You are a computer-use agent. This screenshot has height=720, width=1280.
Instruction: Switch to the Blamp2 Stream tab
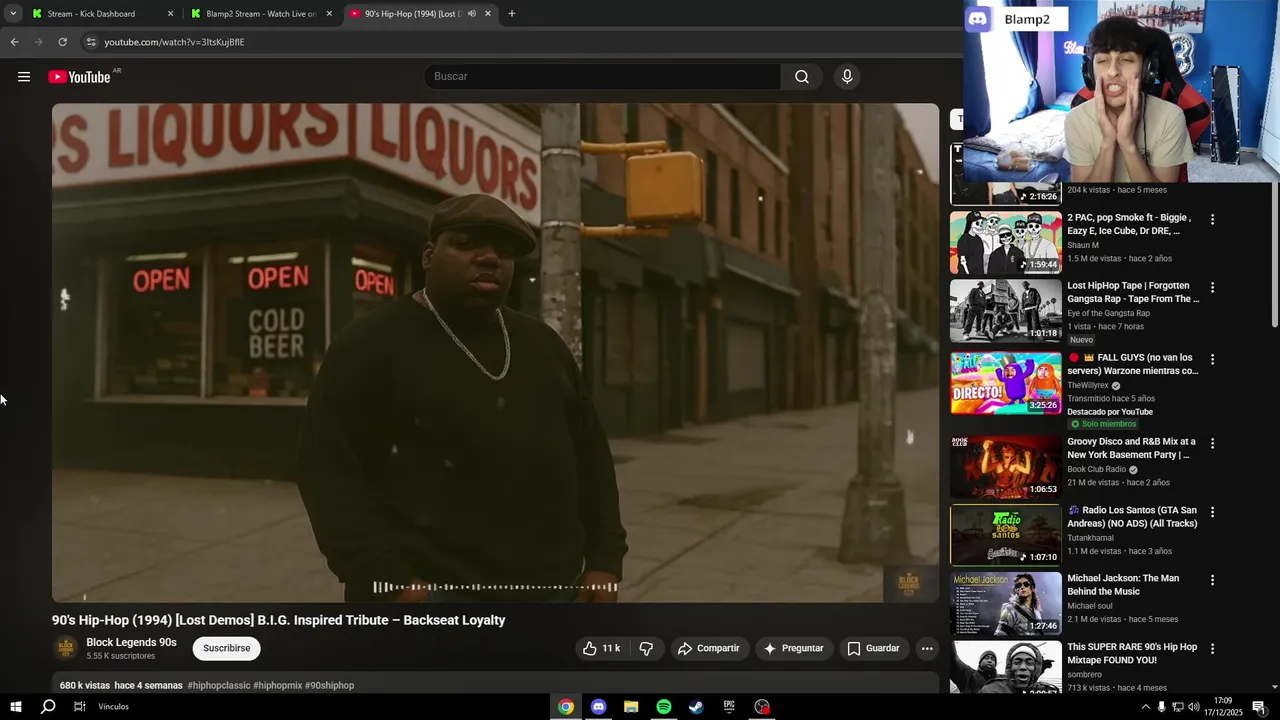point(261,14)
